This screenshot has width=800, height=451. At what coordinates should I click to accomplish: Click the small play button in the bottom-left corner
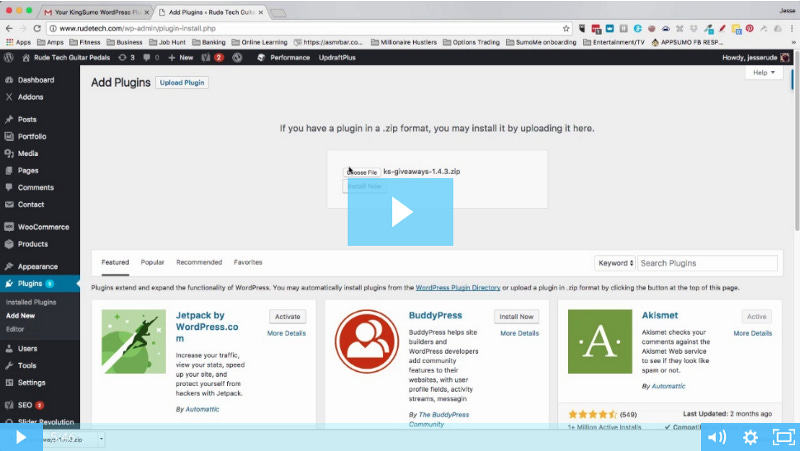pyautogui.click(x=21, y=437)
